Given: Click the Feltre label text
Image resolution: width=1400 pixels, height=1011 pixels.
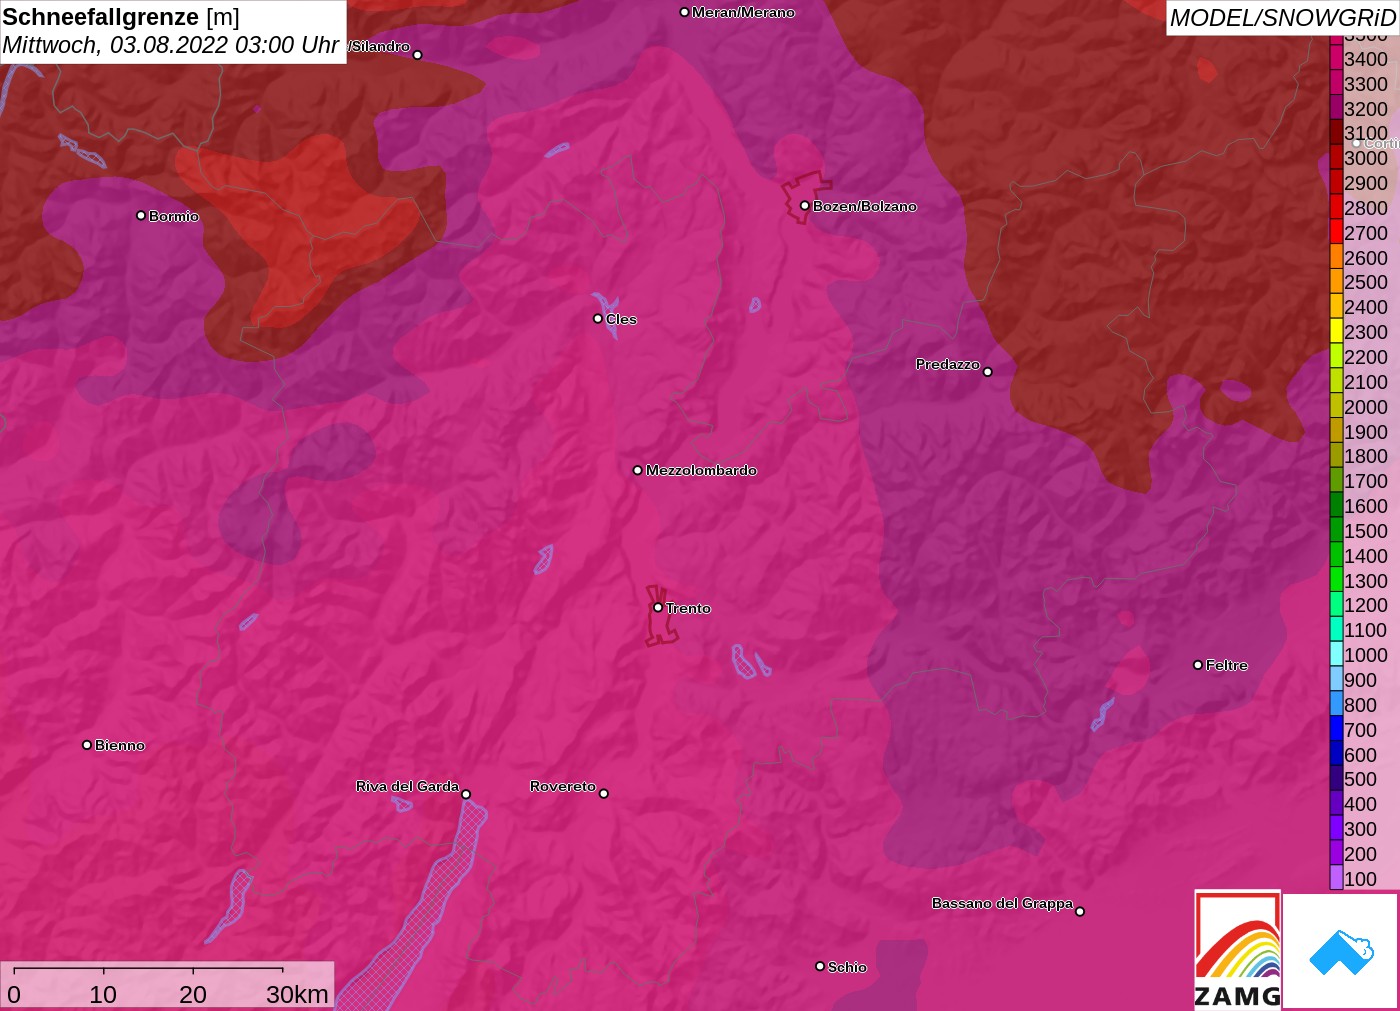Looking at the screenshot, I should [1226, 665].
